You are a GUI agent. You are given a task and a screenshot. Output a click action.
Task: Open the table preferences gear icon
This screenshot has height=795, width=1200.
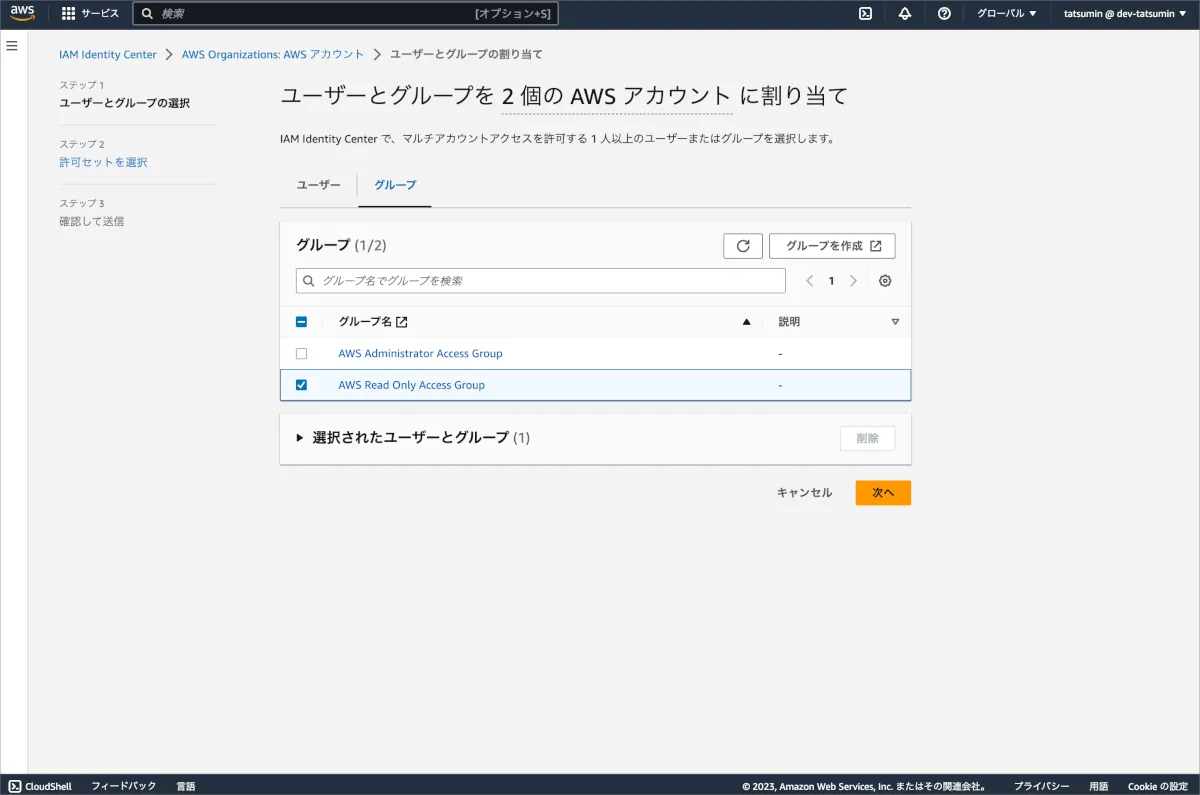coord(885,281)
